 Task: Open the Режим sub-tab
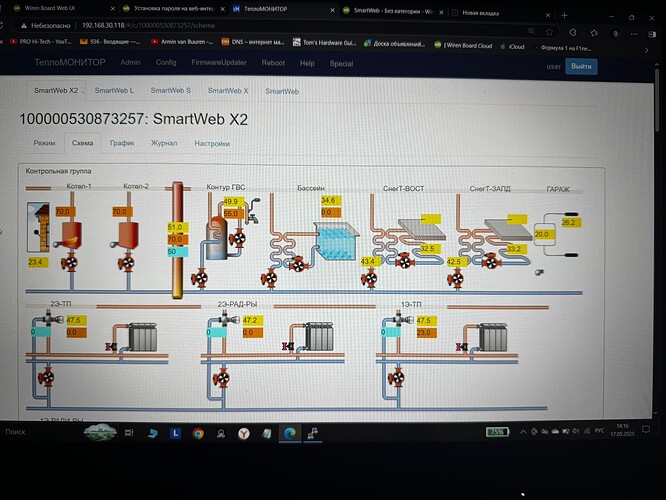click(x=44, y=143)
